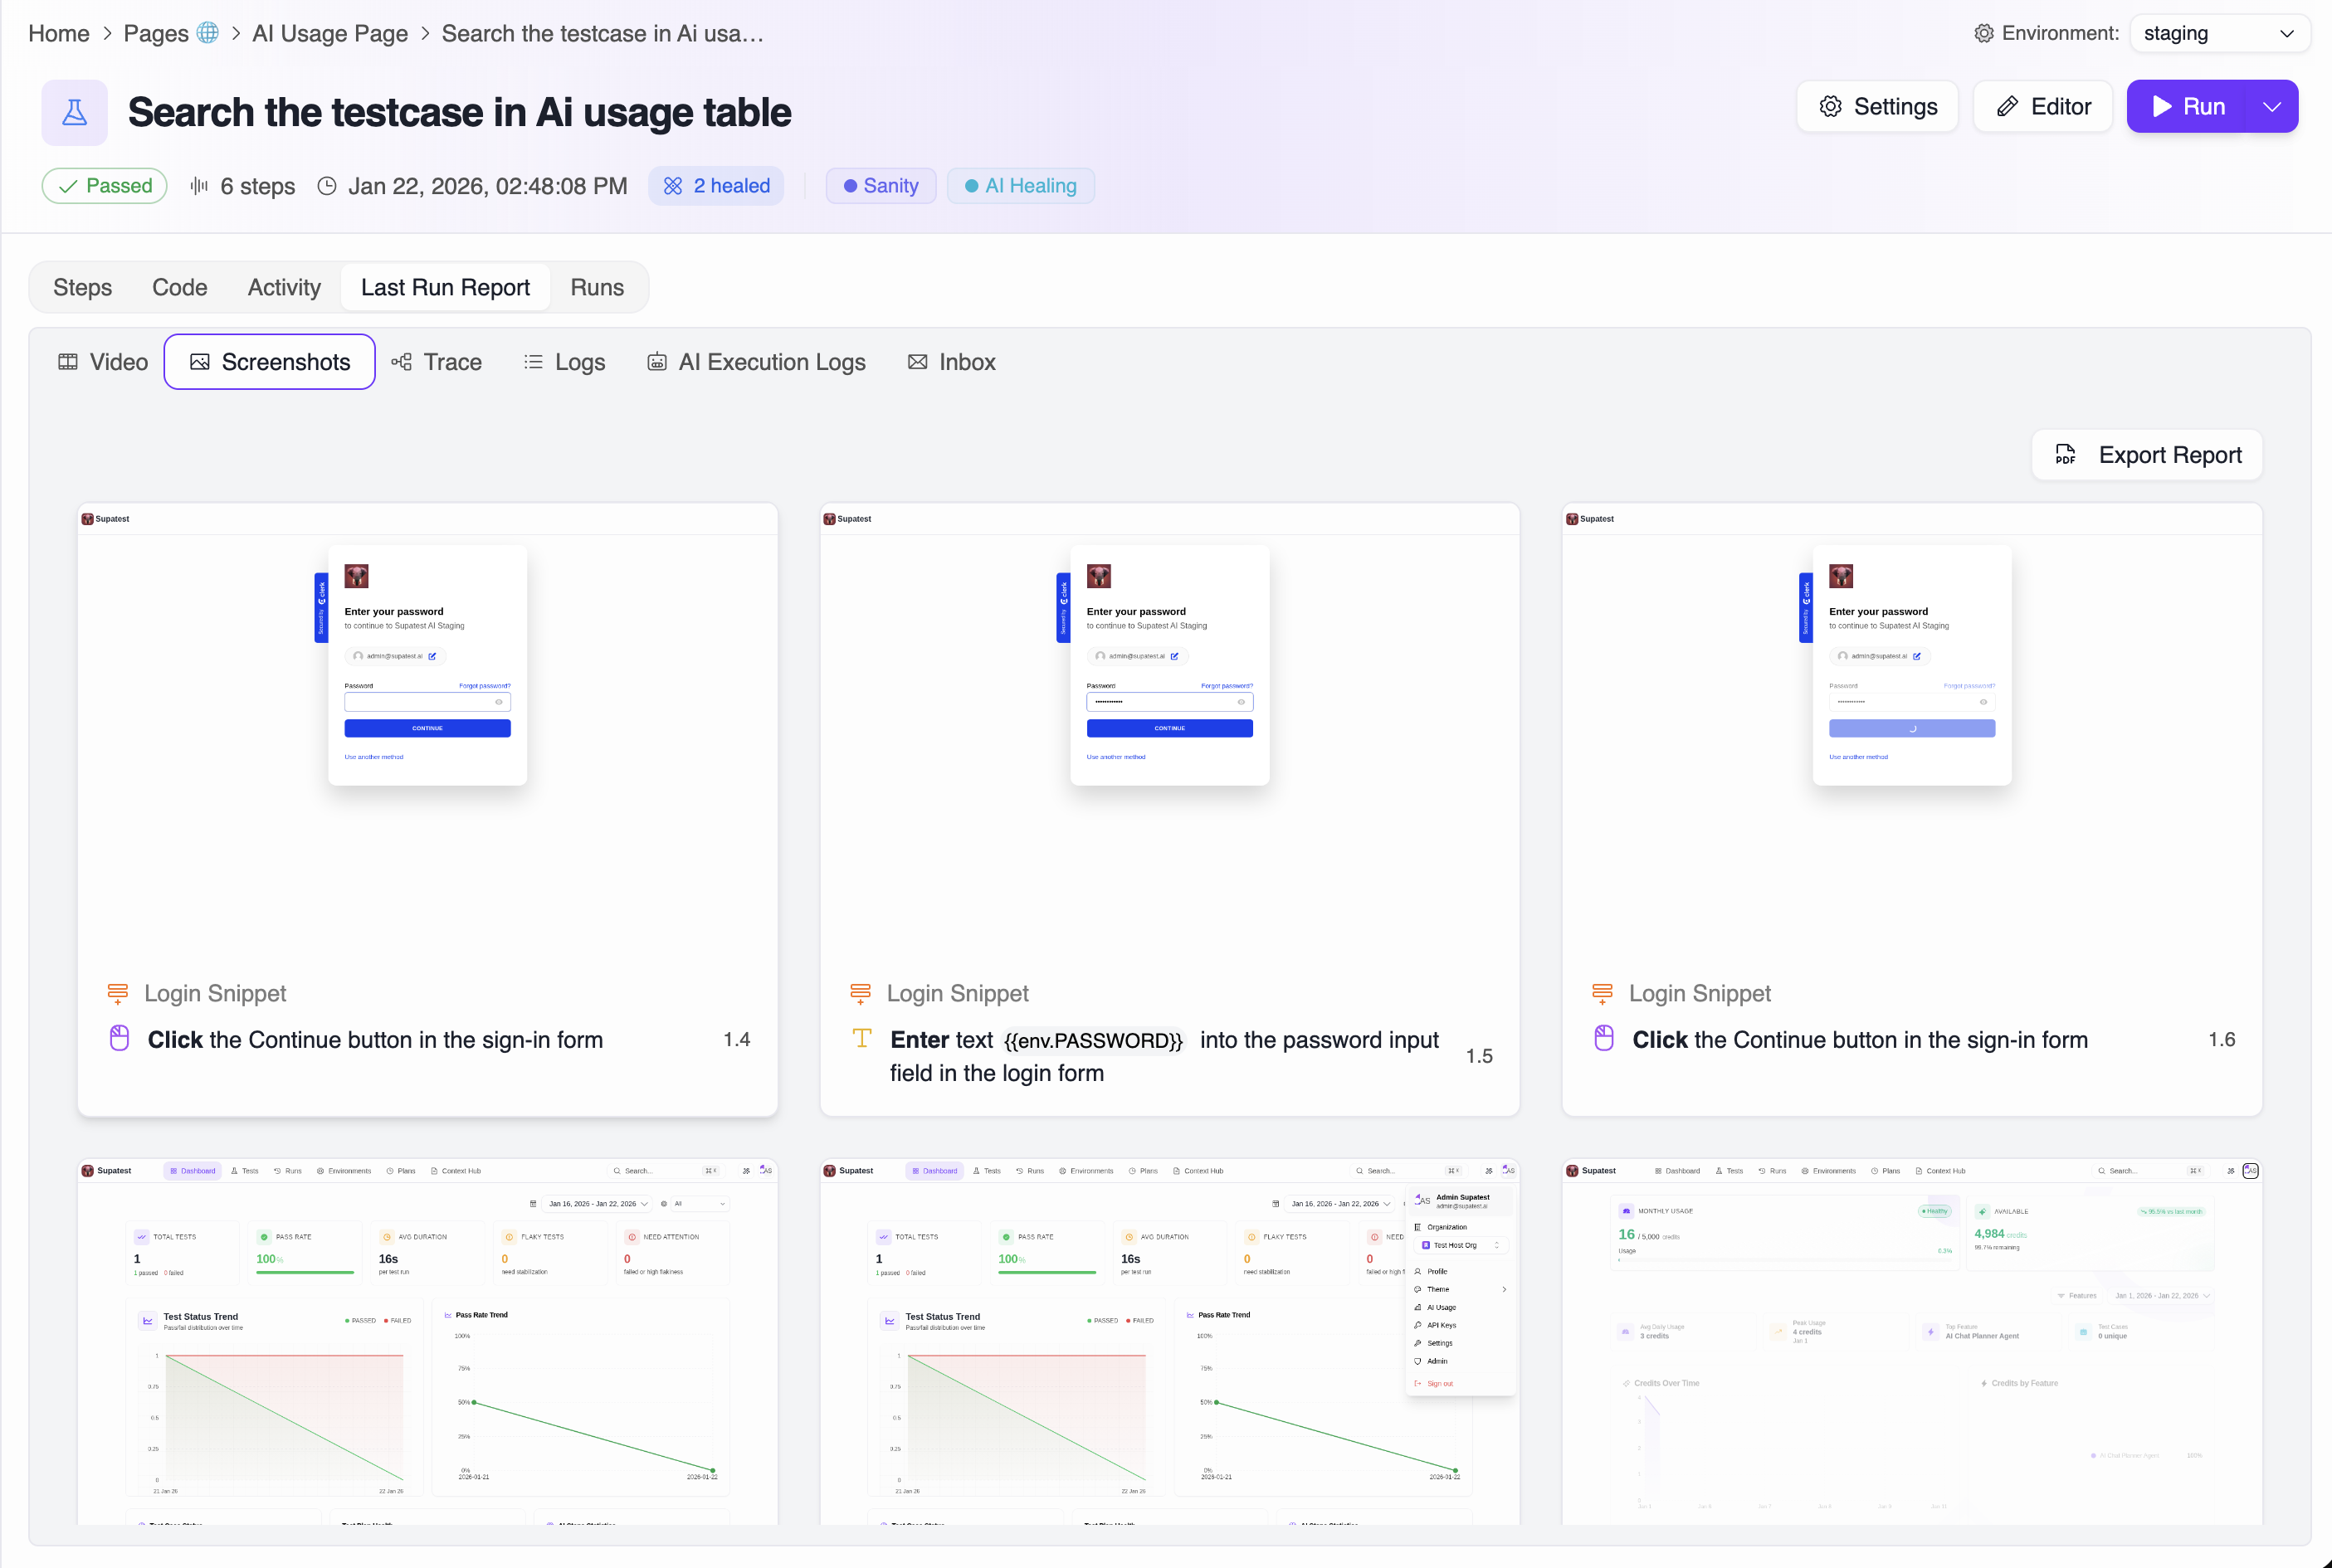Open test Settings

click(1877, 107)
